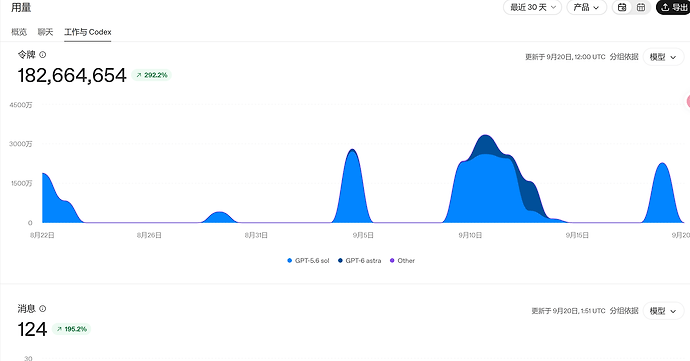Select the daily calendar view toggle icon
The width and height of the screenshot is (690, 361).
(622, 7)
